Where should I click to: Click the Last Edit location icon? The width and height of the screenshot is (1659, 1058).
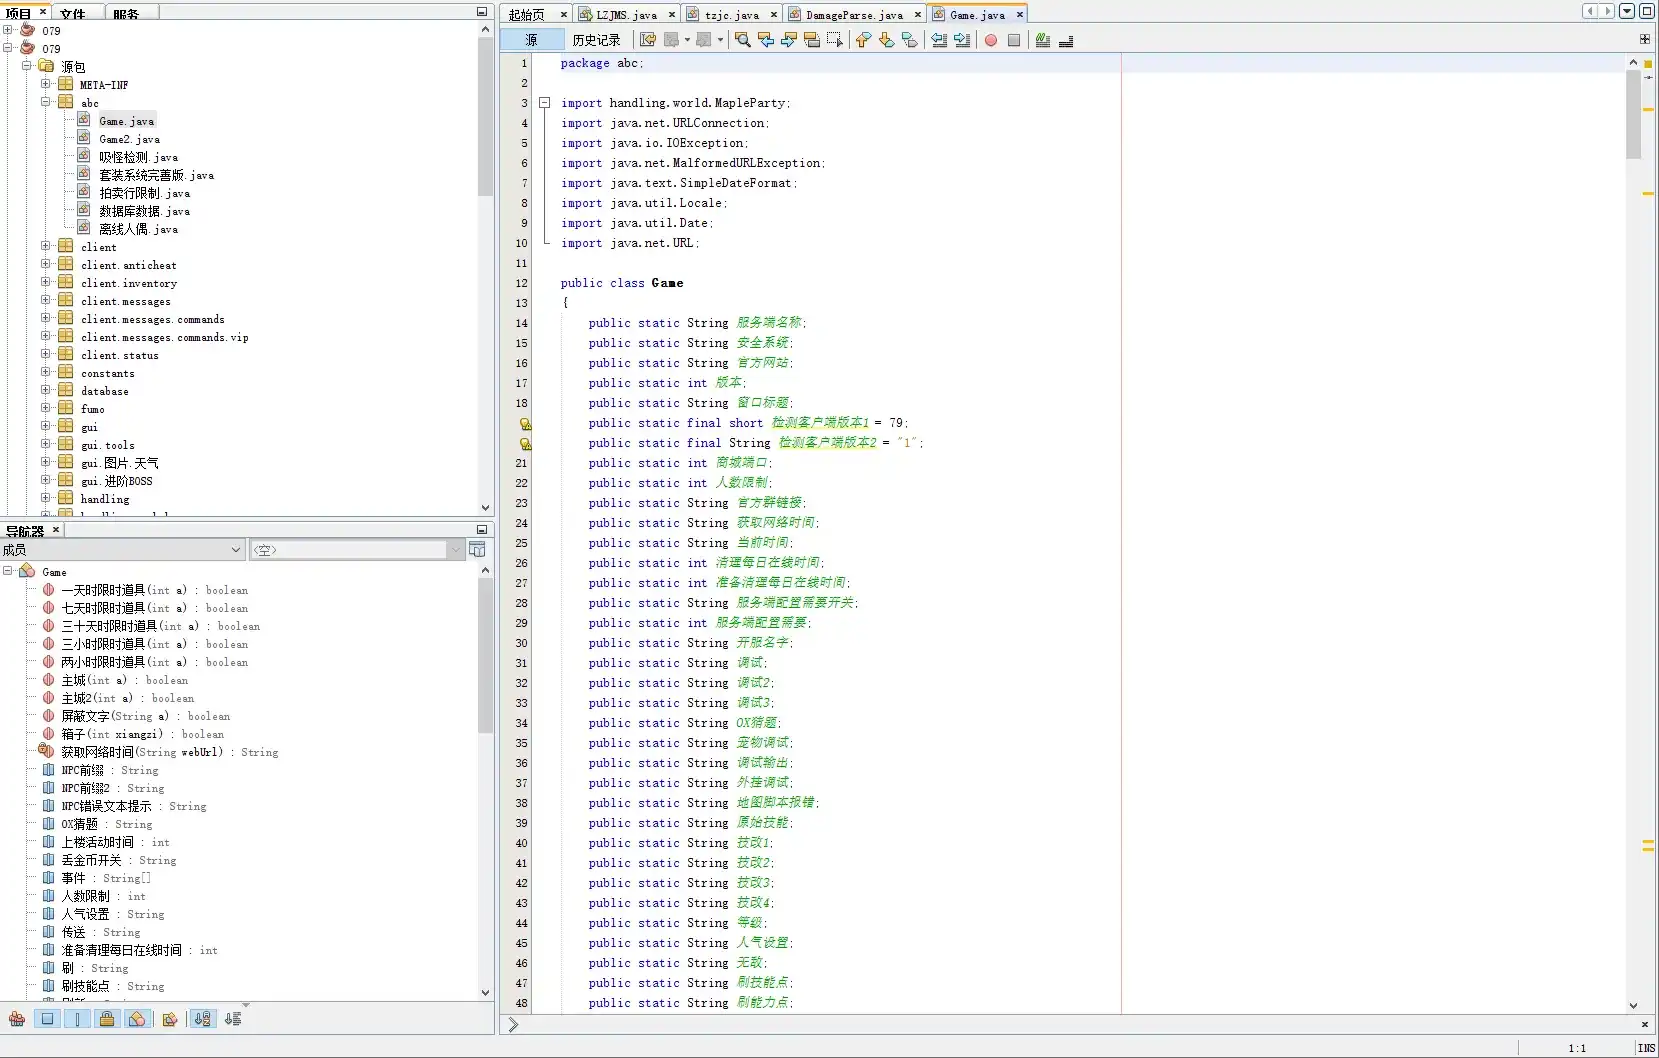pos(648,40)
